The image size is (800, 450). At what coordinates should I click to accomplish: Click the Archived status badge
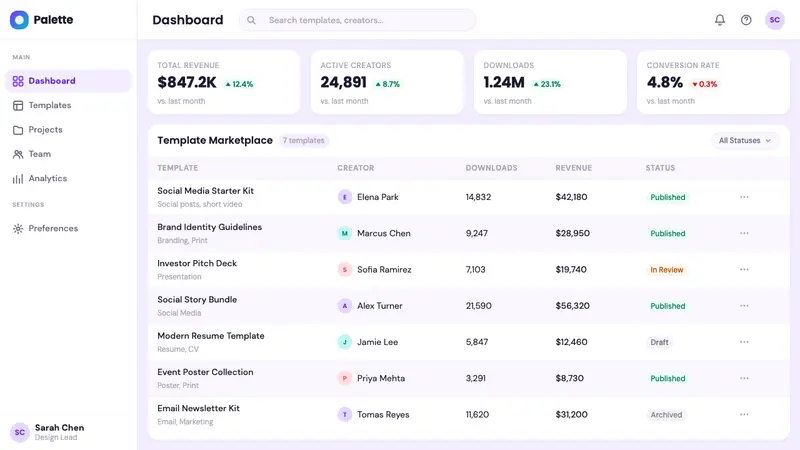666,415
